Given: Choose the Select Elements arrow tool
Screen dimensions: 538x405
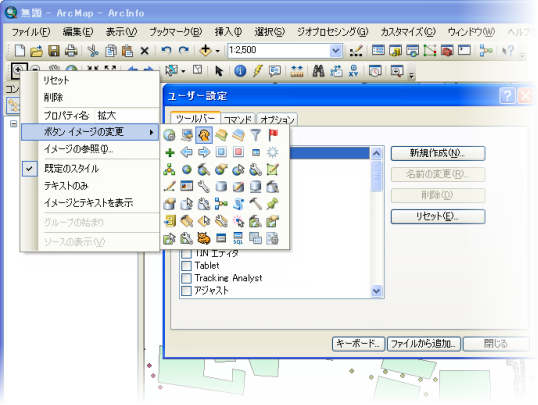Looking at the screenshot, I should coord(219,71).
